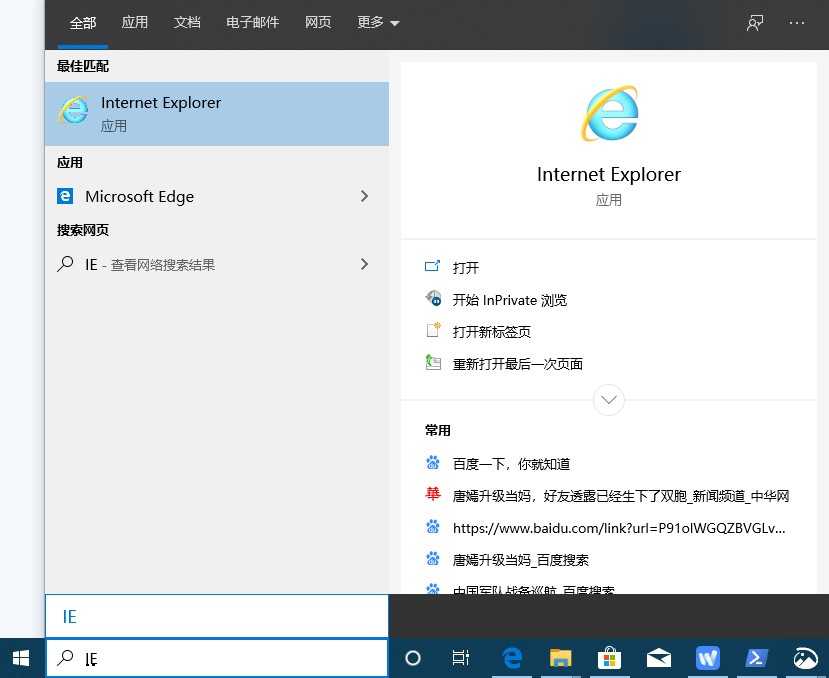The width and height of the screenshot is (829, 678).
Task: Expand Microsoft Edge result arrow
Action: [x=364, y=196]
